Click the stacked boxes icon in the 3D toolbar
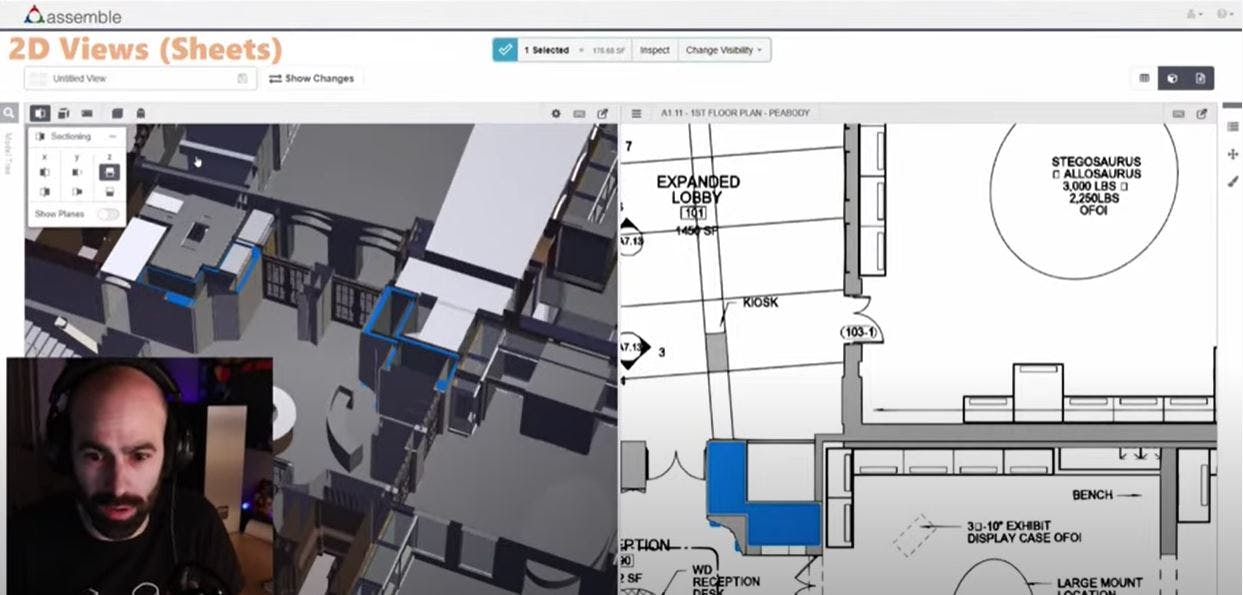The width and height of the screenshot is (1243, 595). tap(64, 113)
